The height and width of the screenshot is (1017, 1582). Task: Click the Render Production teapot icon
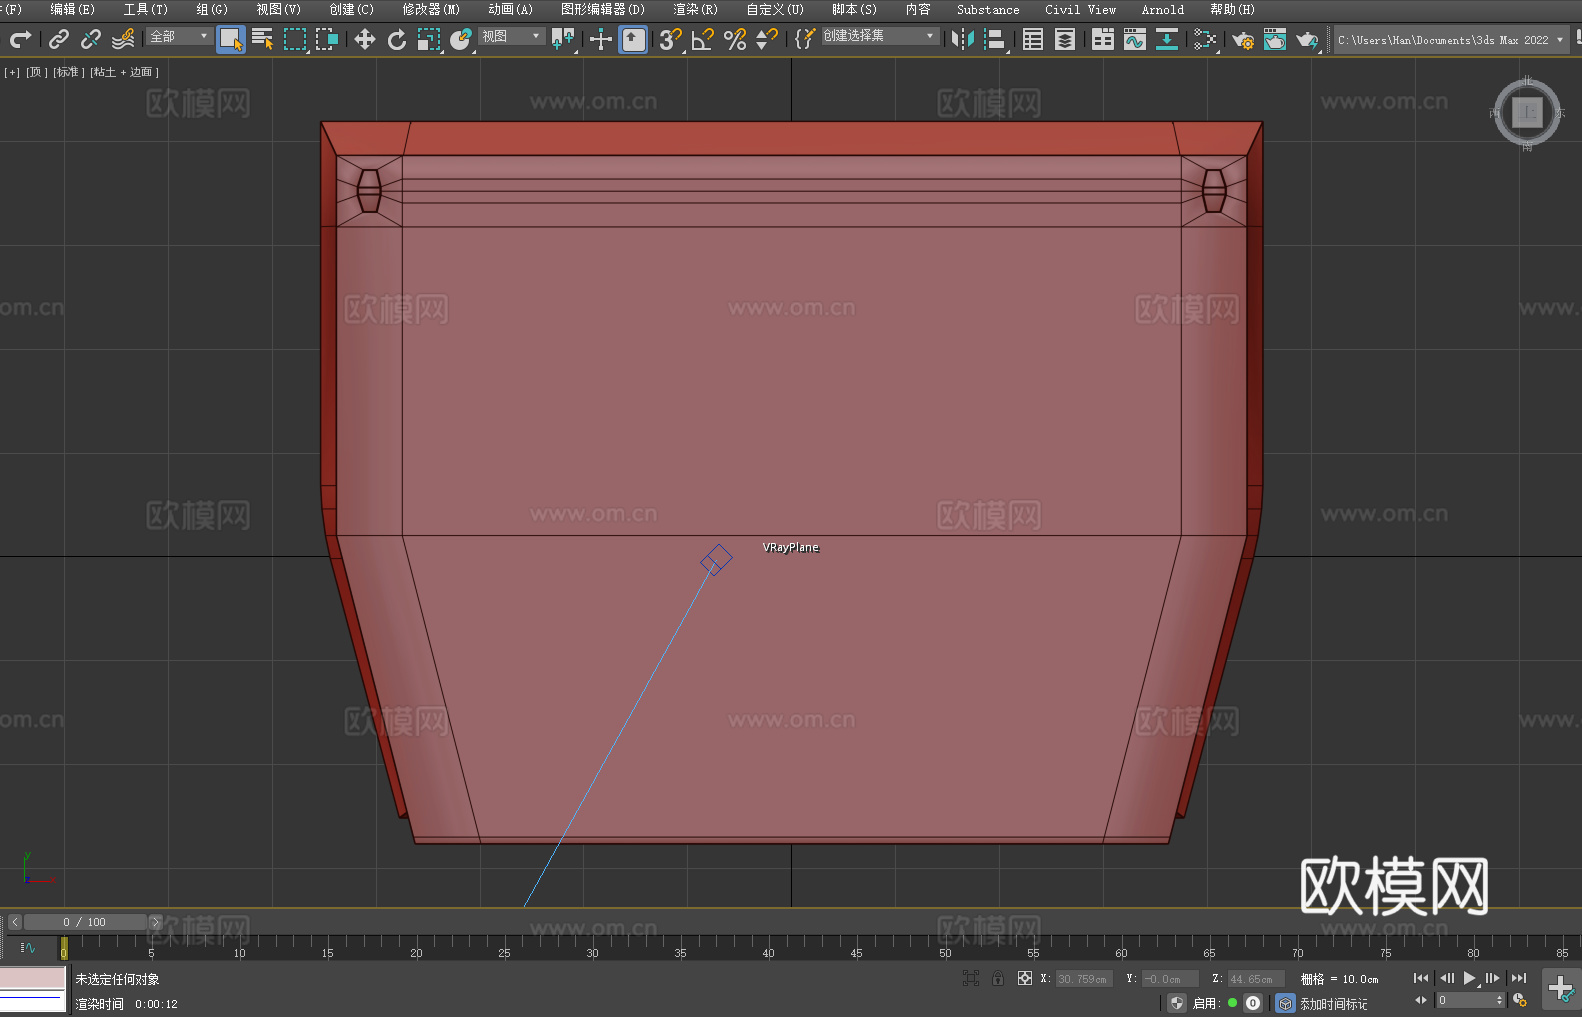click(1307, 39)
